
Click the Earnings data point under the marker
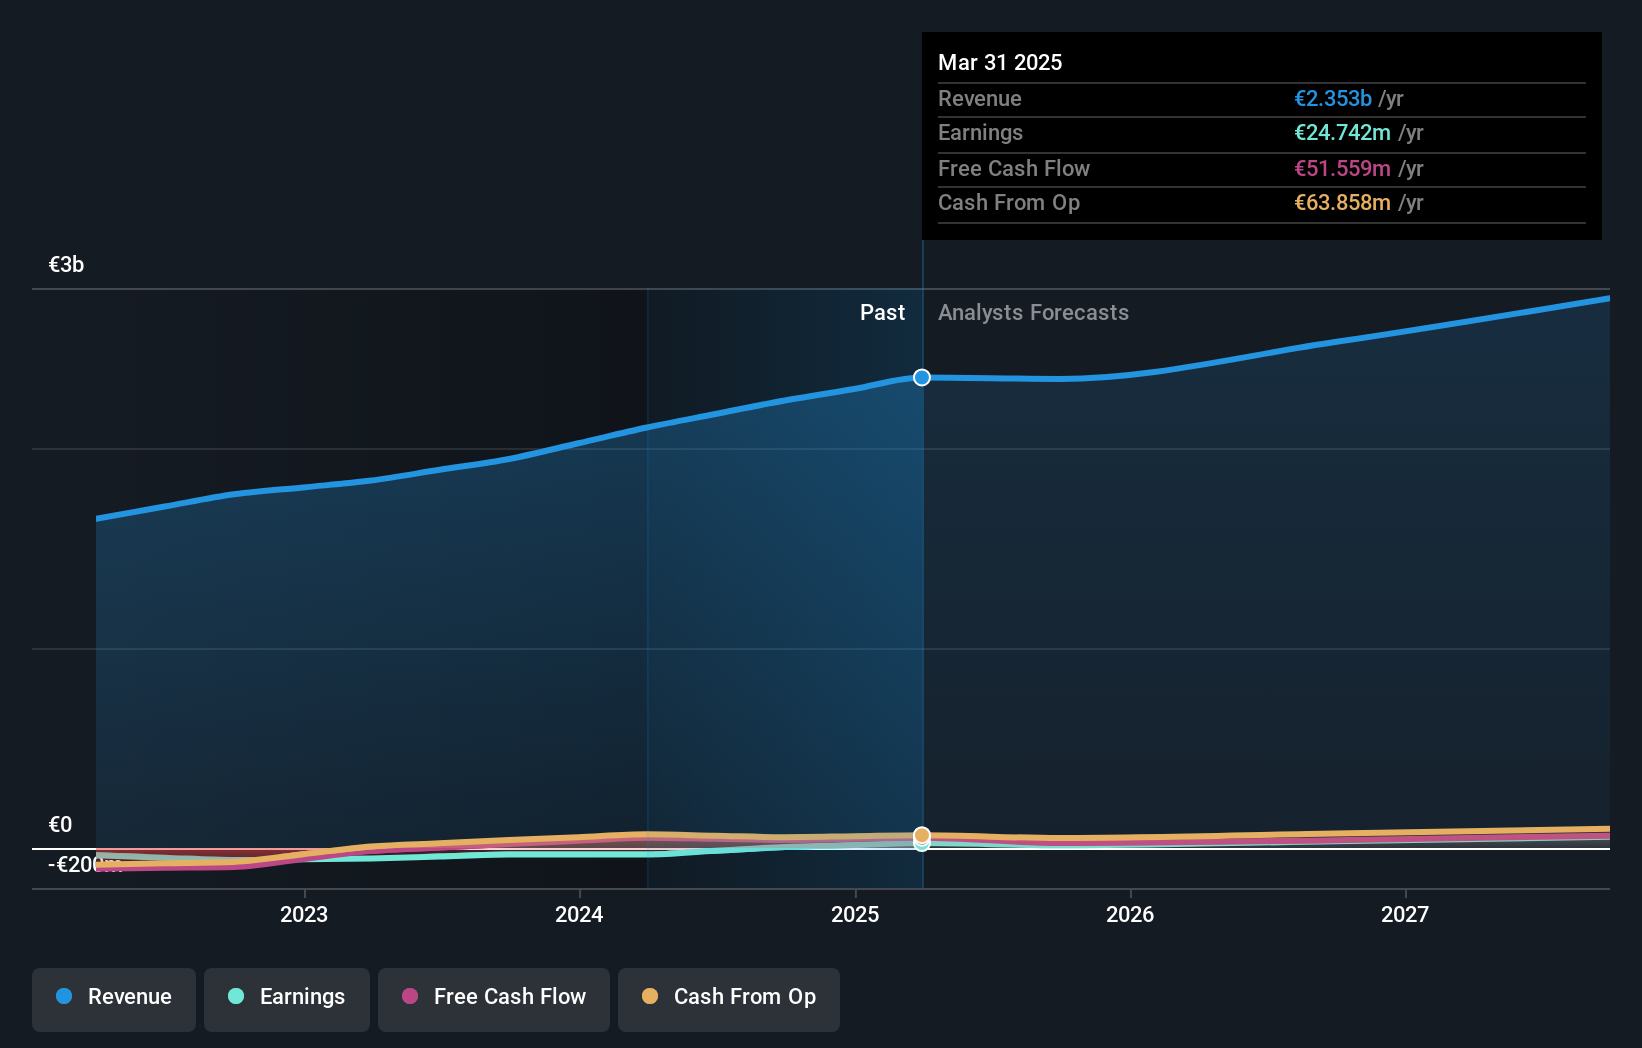tap(921, 847)
